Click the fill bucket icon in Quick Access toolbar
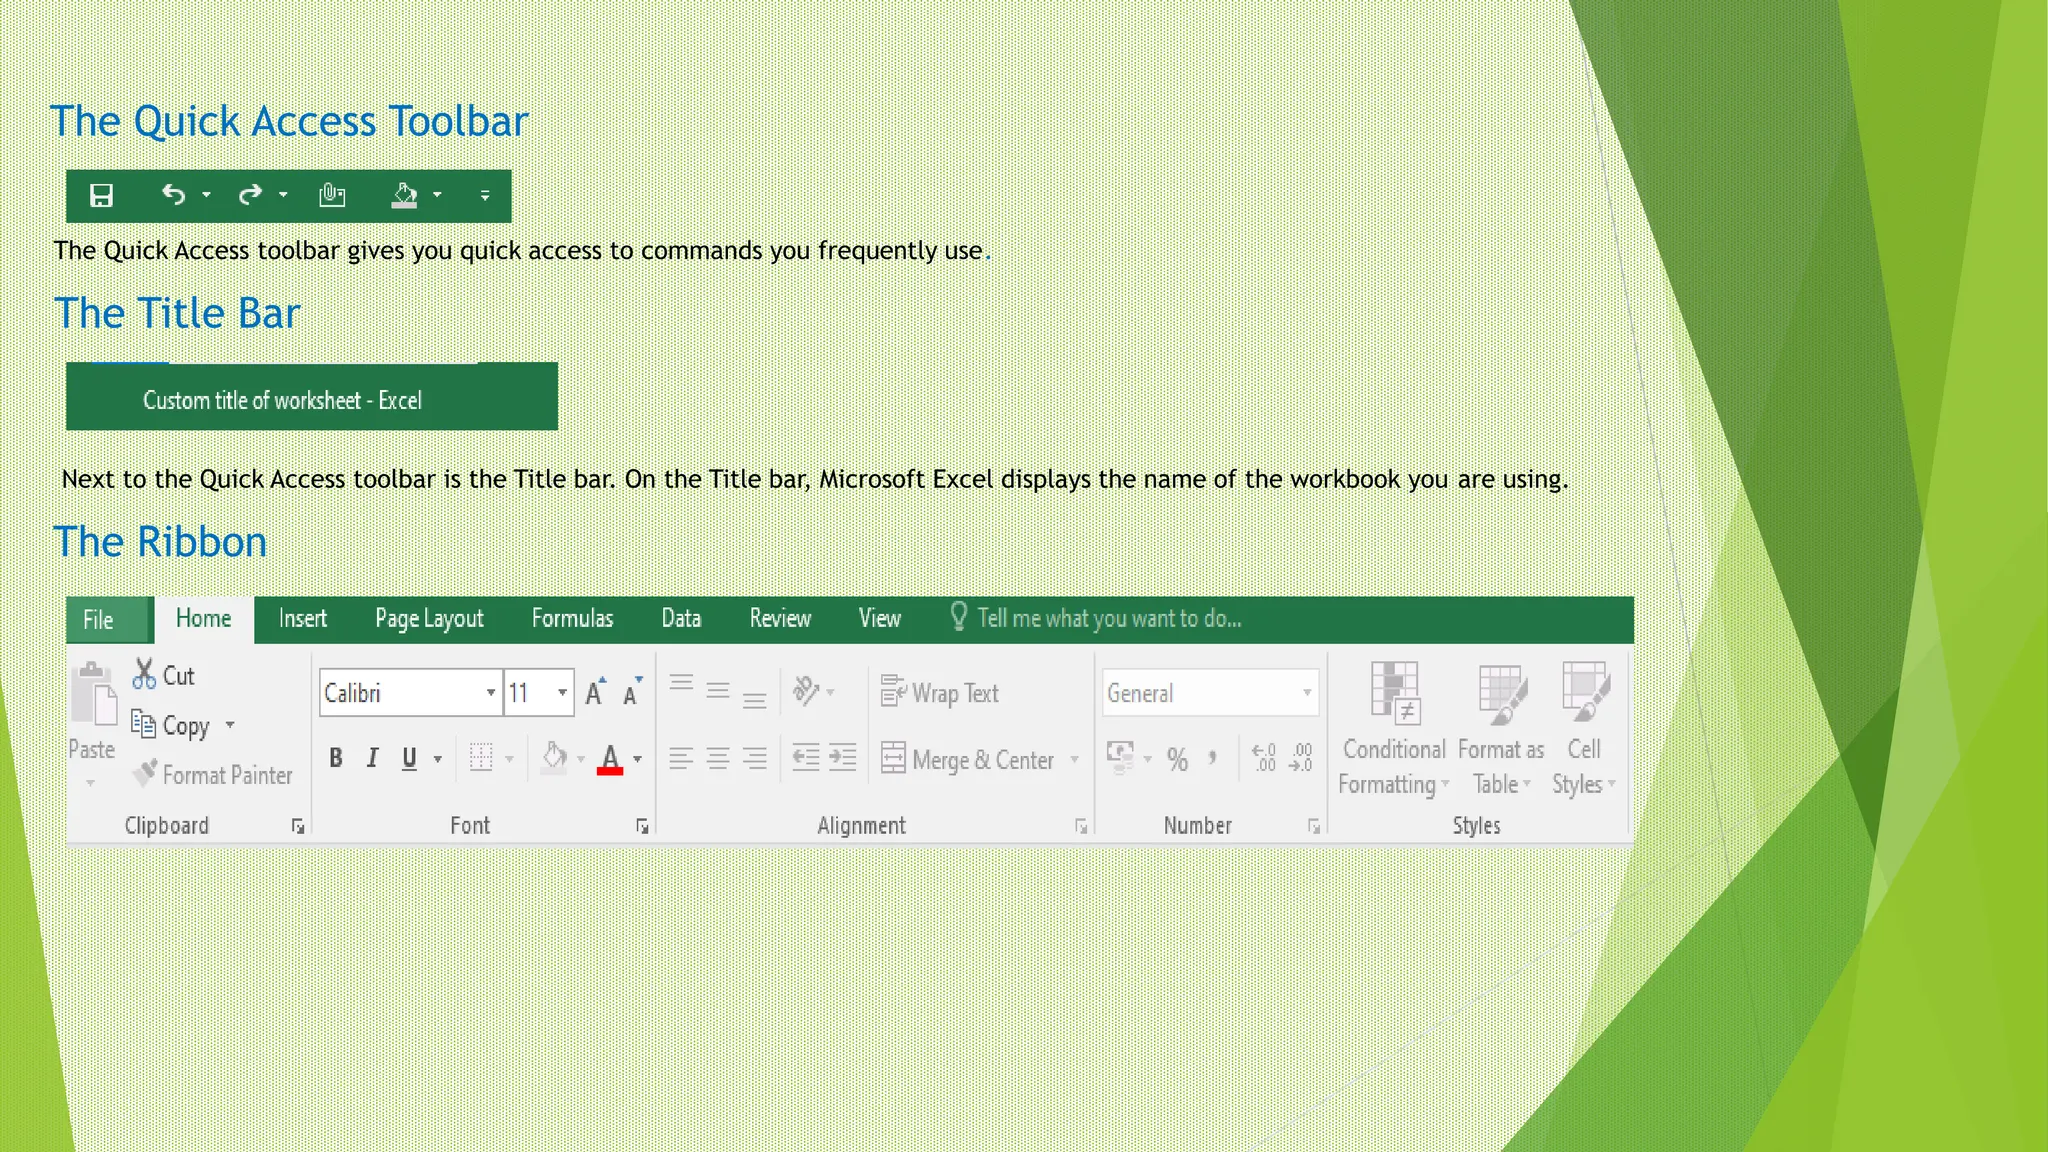This screenshot has height=1152, width=2048. (404, 195)
